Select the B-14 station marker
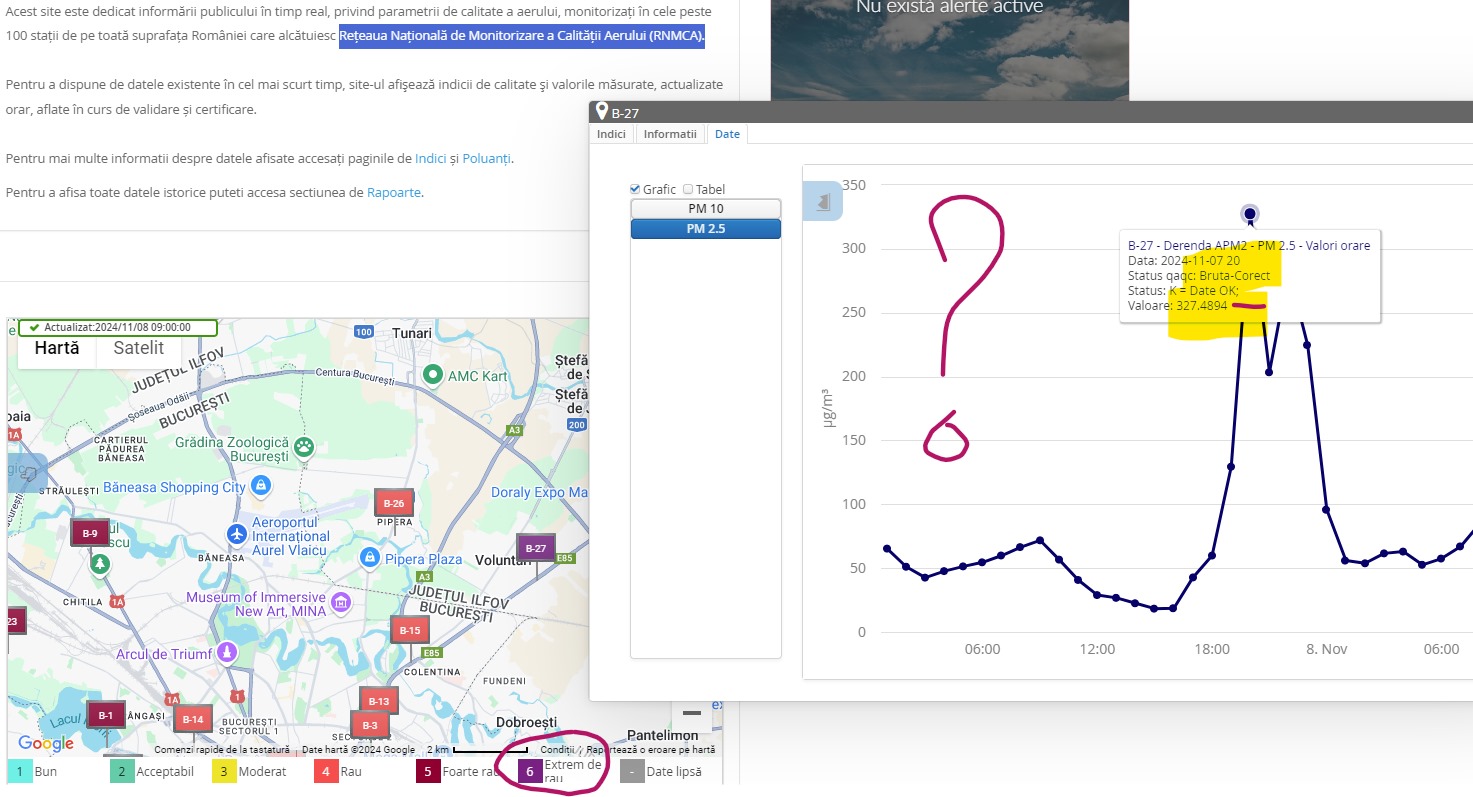This screenshot has height=797, width=1473. (193, 719)
